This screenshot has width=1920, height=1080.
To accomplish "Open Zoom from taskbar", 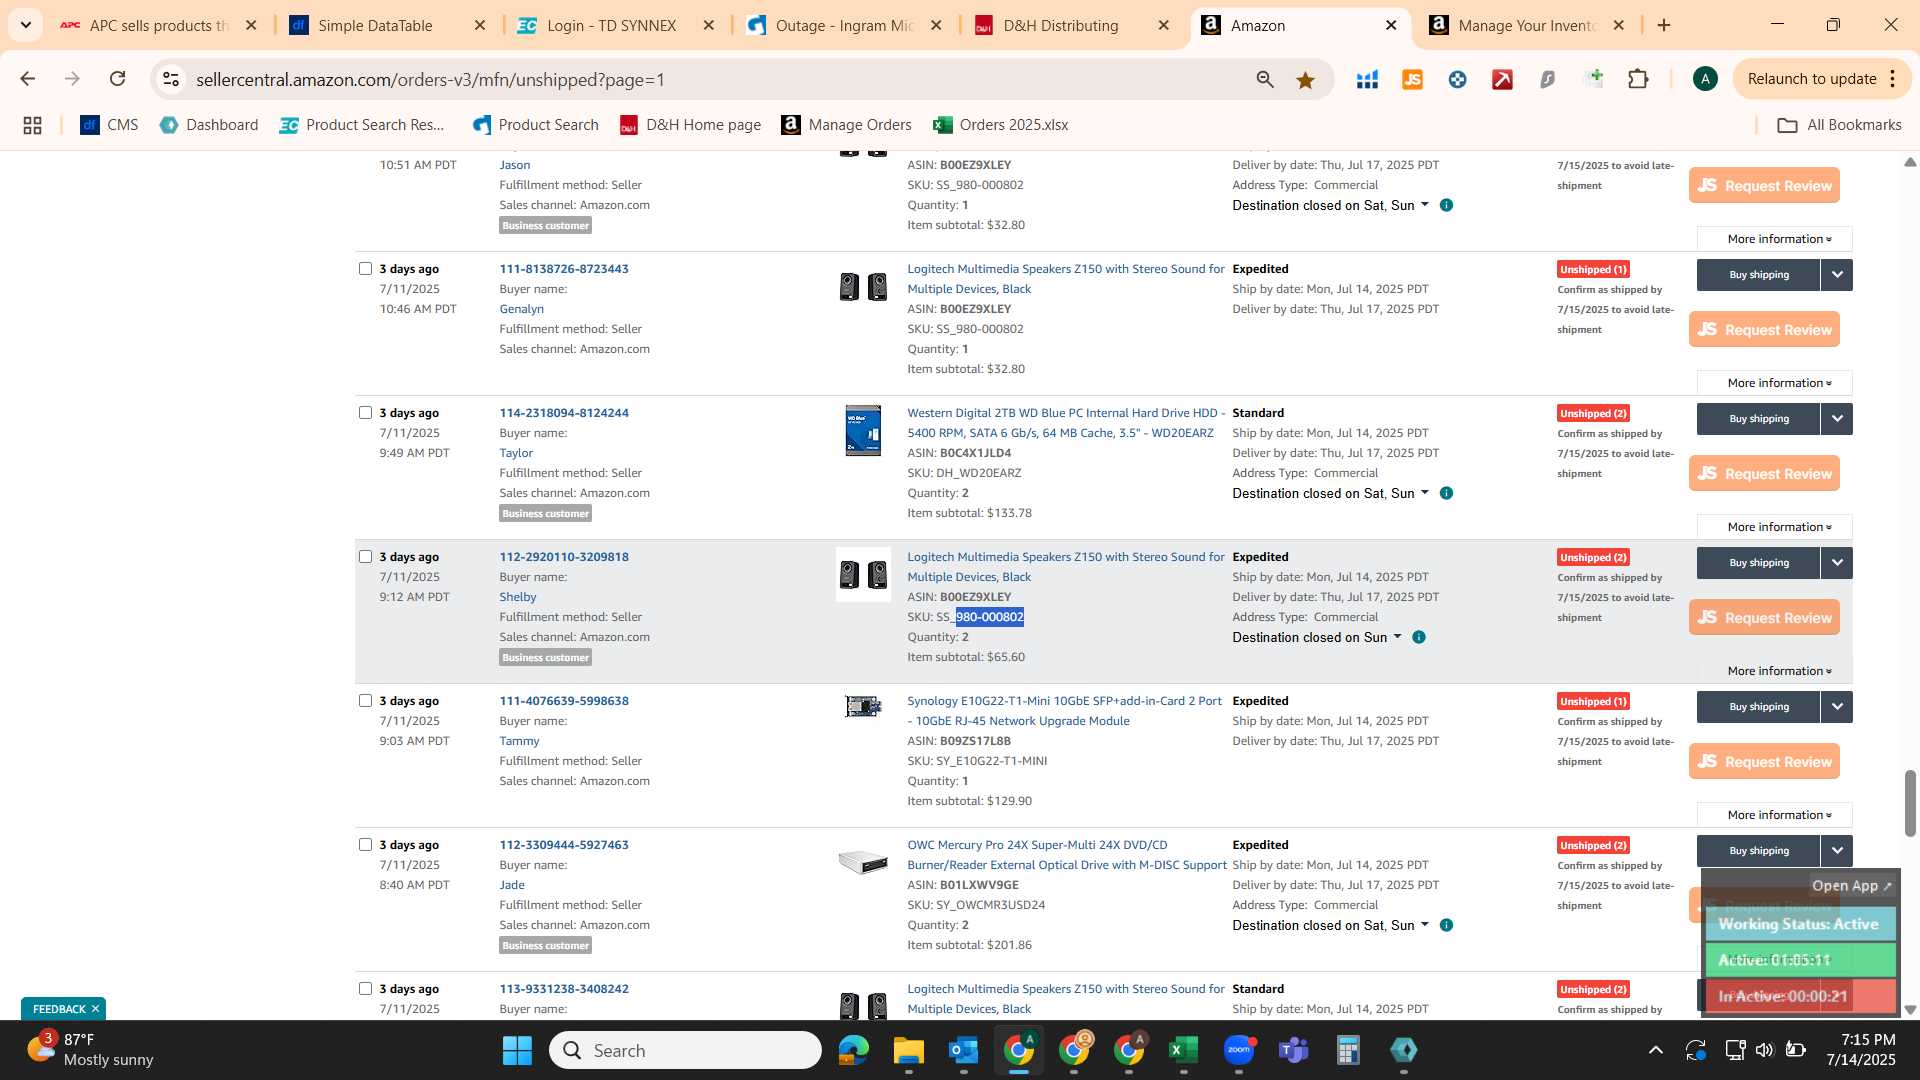I will (x=1238, y=1050).
